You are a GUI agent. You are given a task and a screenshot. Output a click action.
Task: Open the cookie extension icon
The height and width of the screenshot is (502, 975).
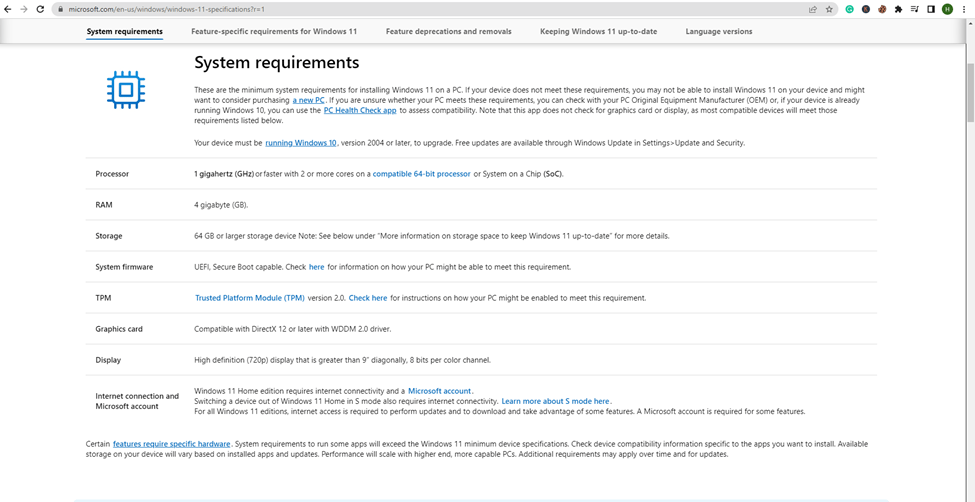click(882, 9)
